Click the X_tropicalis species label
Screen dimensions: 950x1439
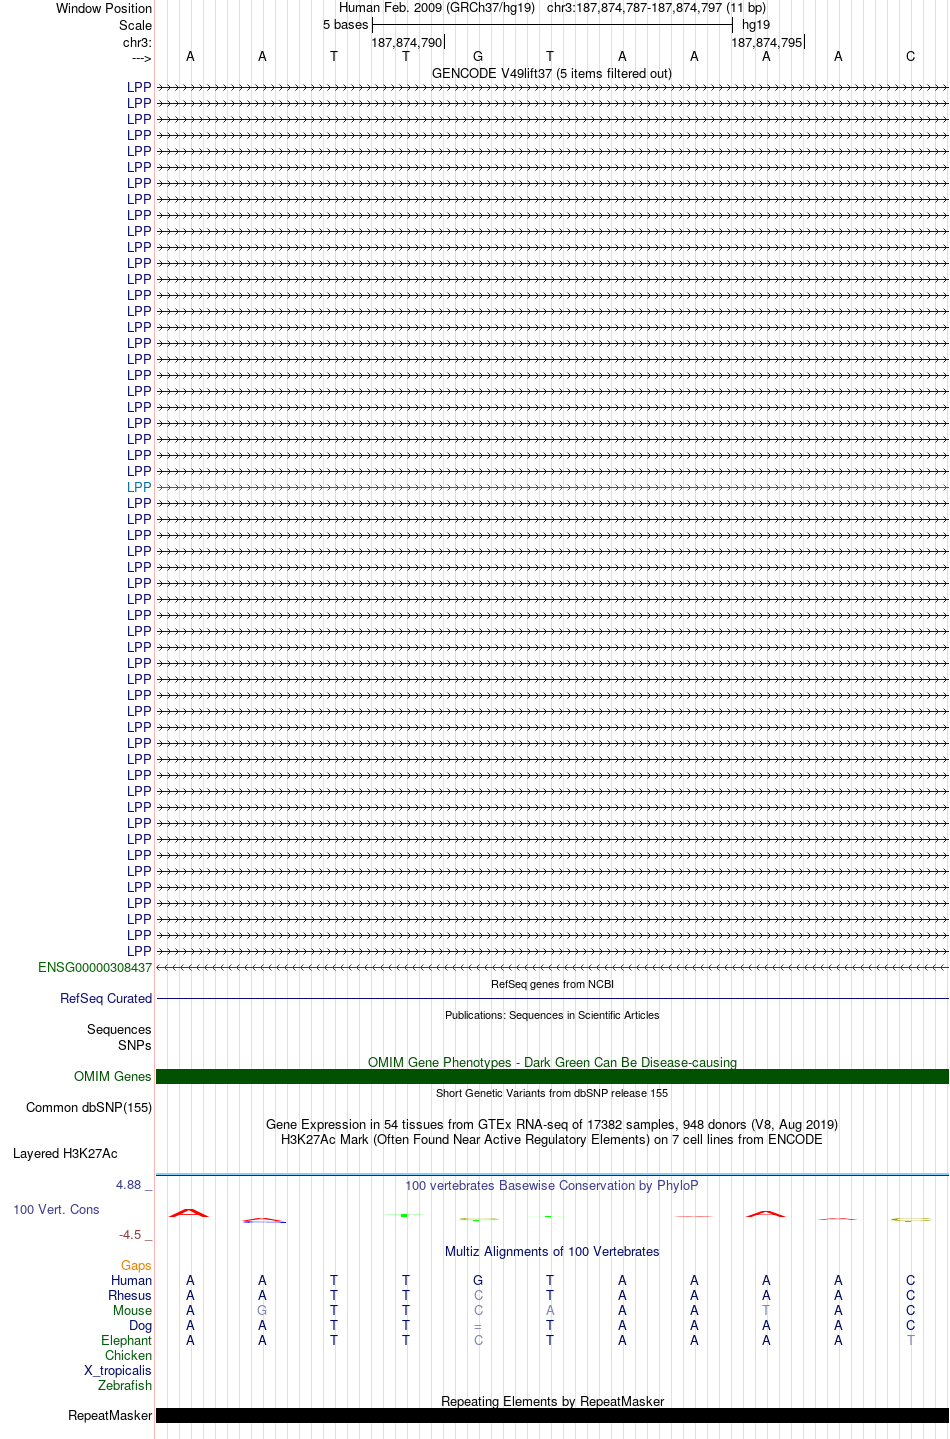point(118,1370)
